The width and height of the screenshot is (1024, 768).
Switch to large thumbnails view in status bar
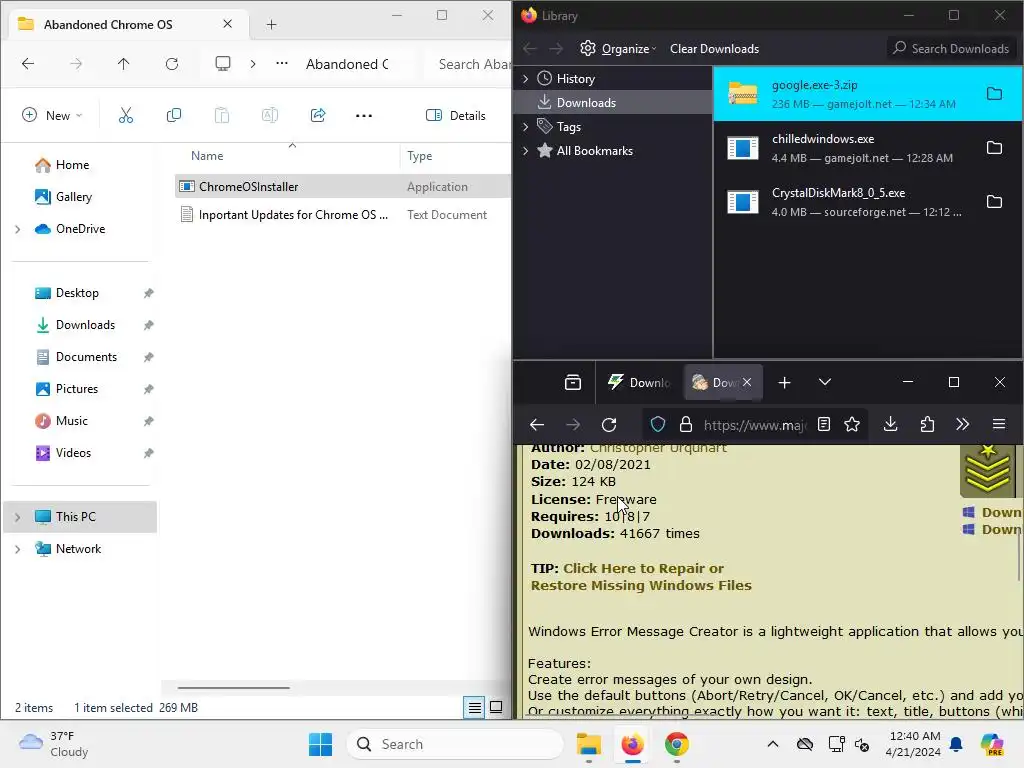[x=496, y=707]
